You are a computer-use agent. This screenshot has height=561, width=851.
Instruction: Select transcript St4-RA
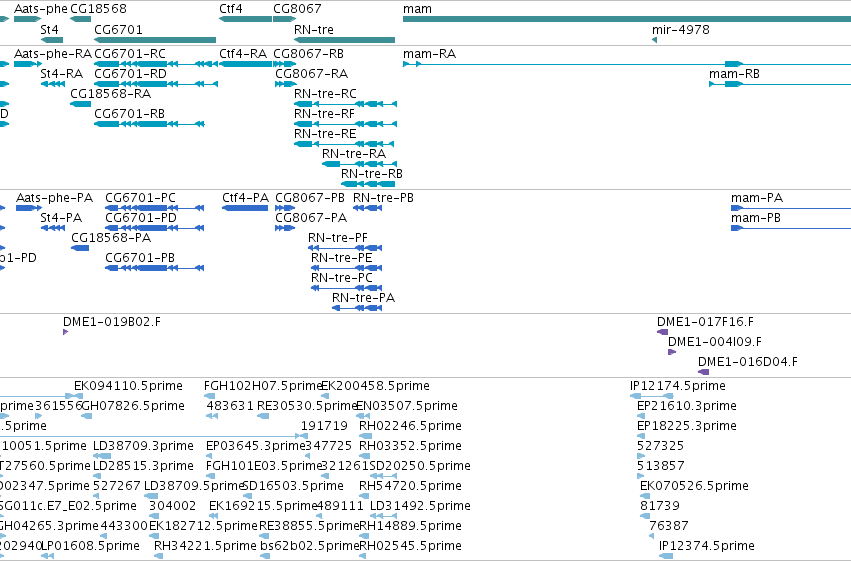pos(53,84)
